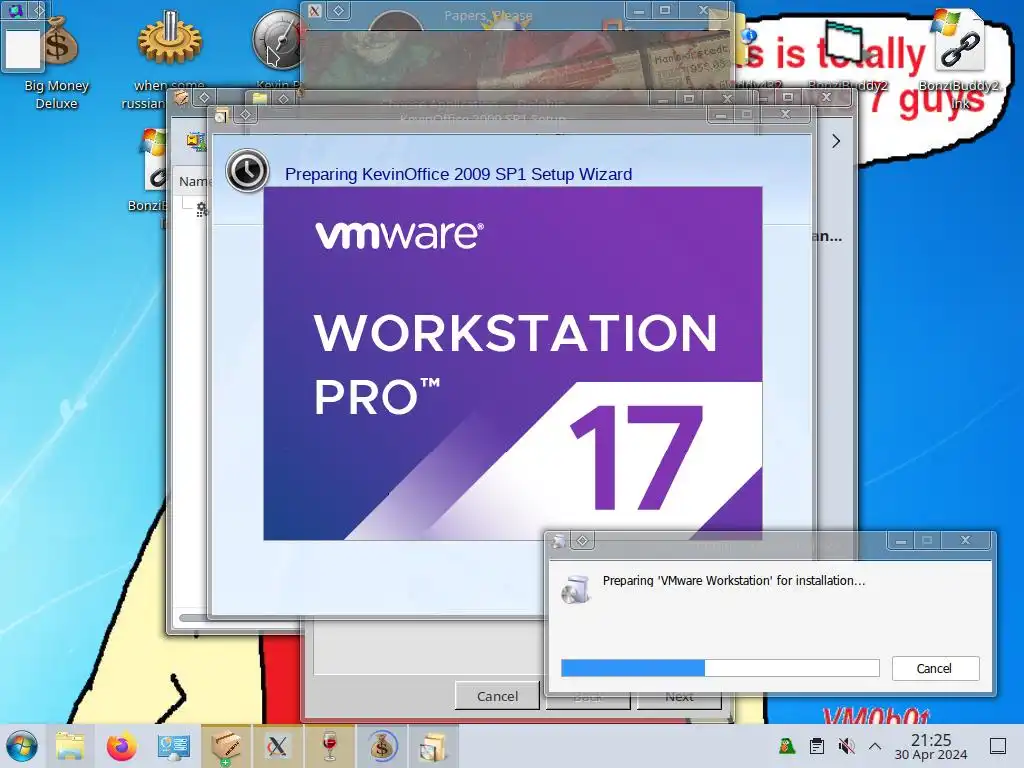
Task: Open the clipboard tray icon
Action: 816,746
